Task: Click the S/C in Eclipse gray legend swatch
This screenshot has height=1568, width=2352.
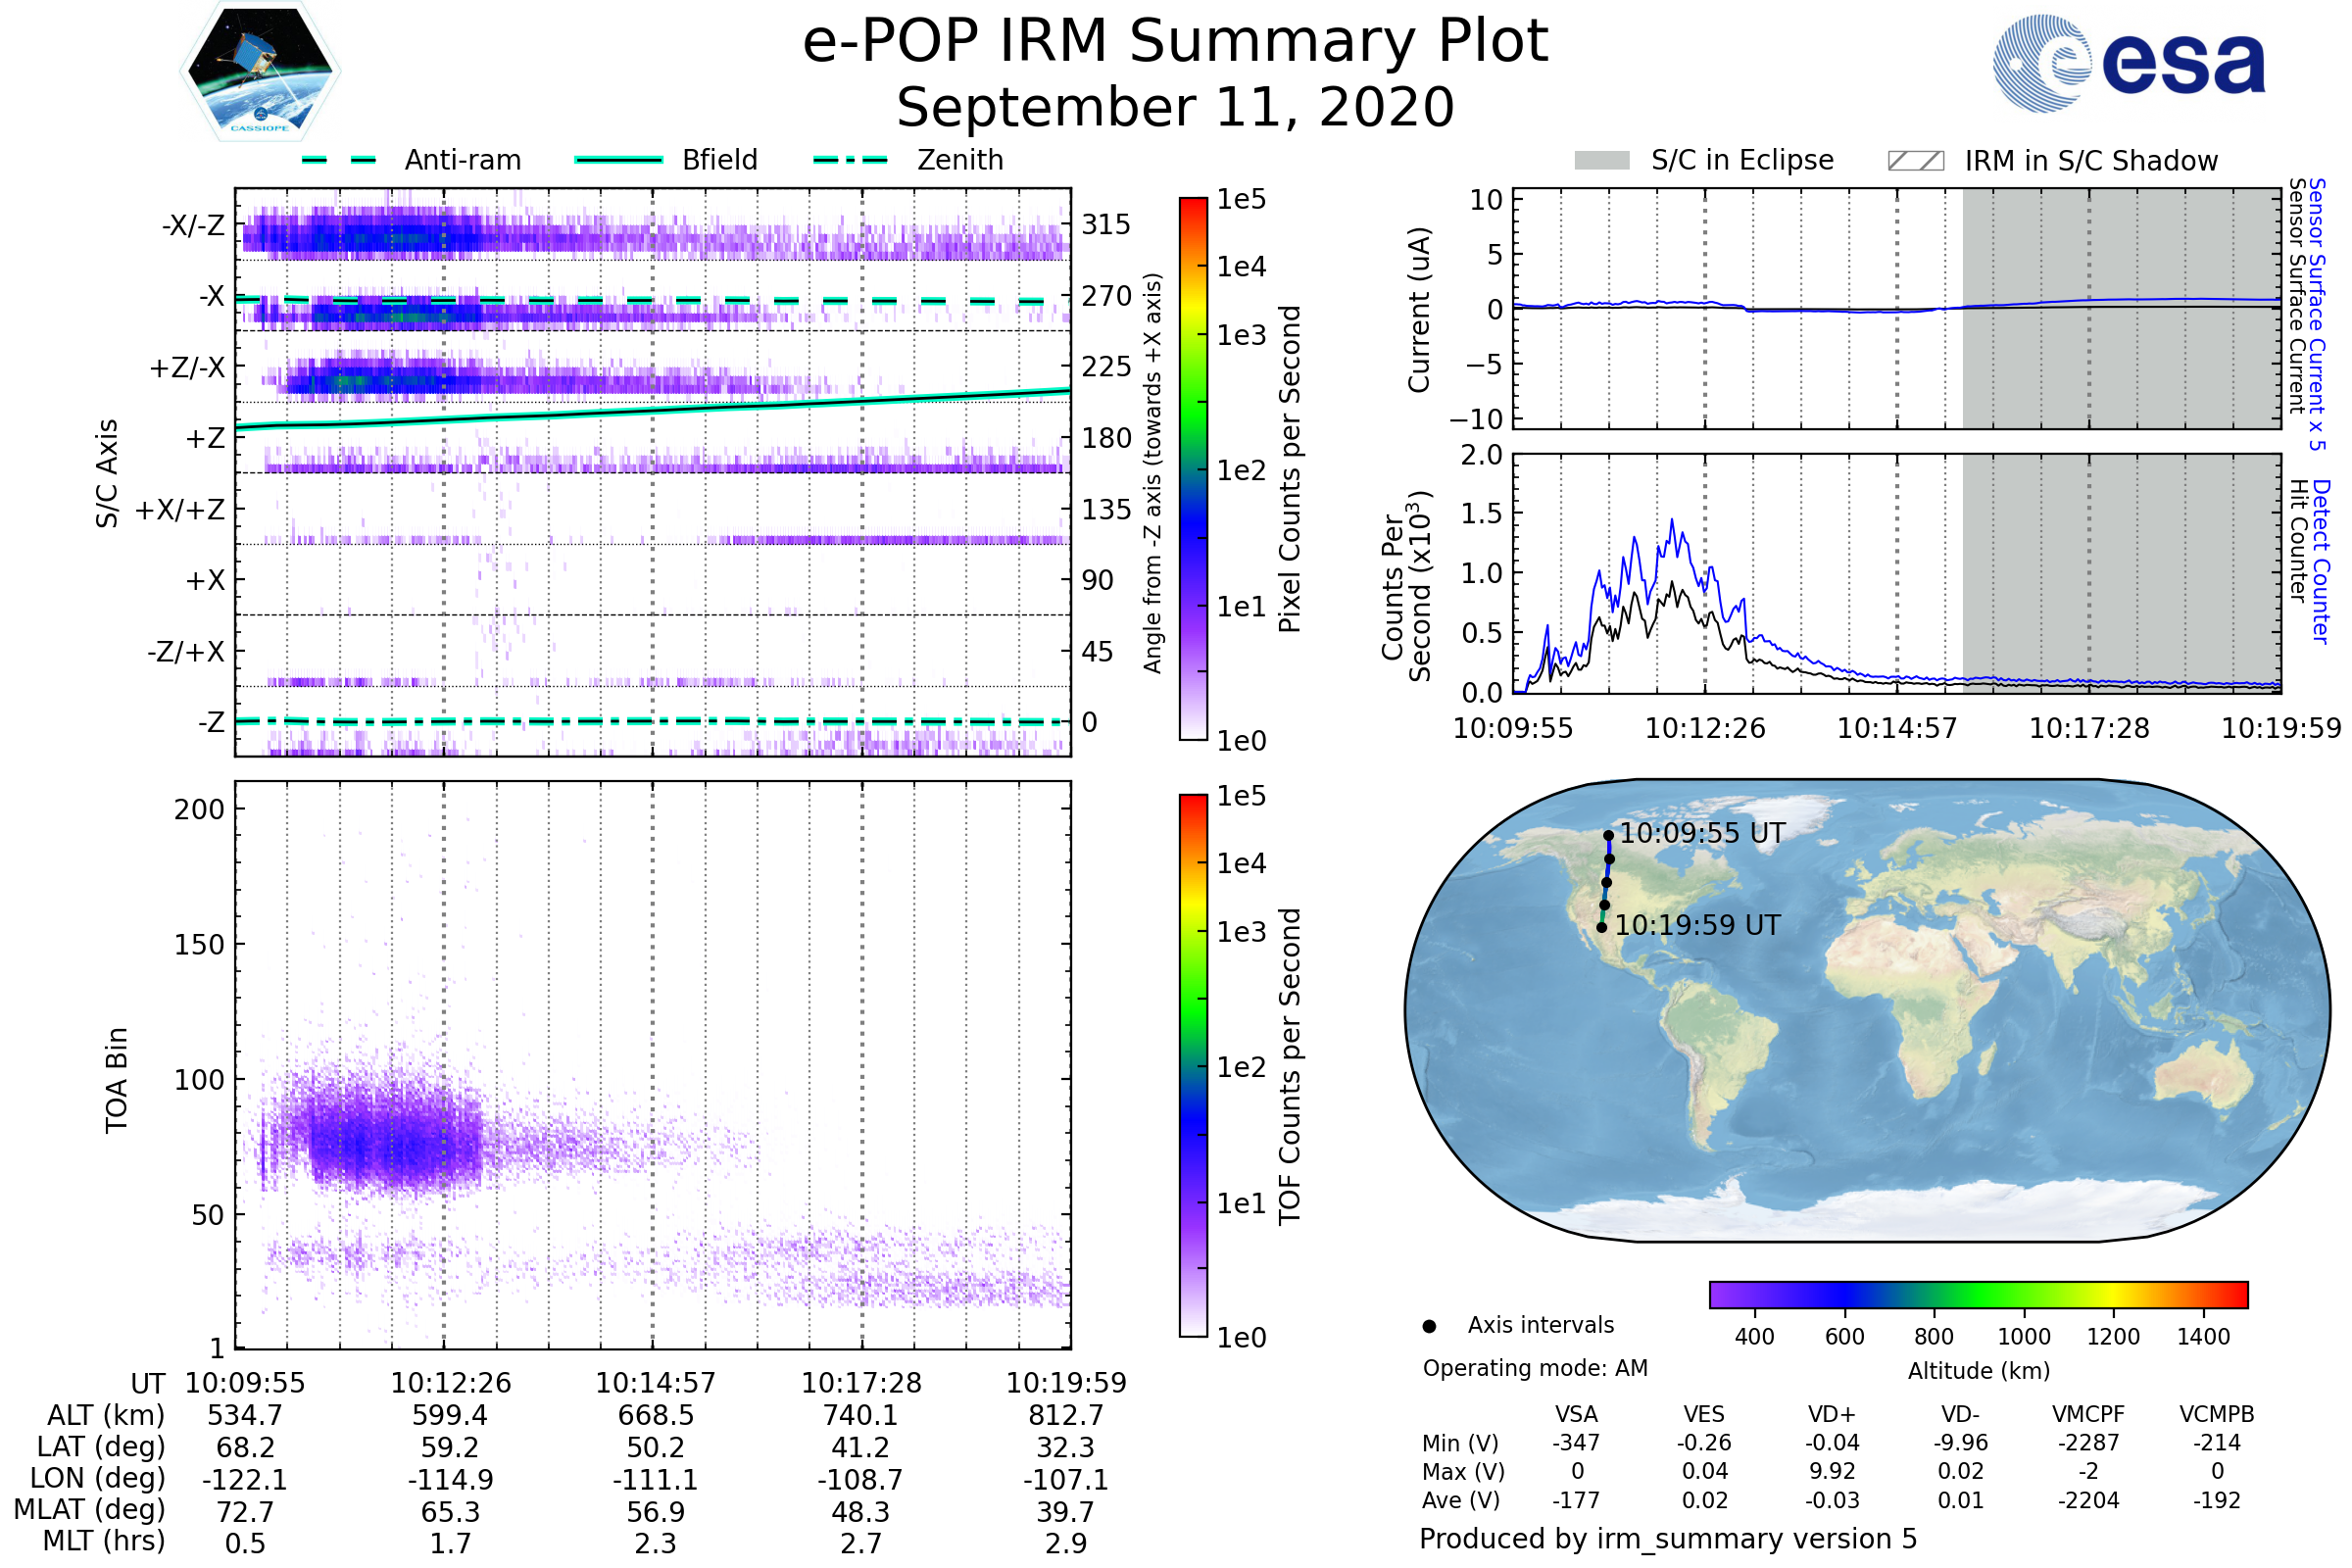Action: [x=1602, y=161]
